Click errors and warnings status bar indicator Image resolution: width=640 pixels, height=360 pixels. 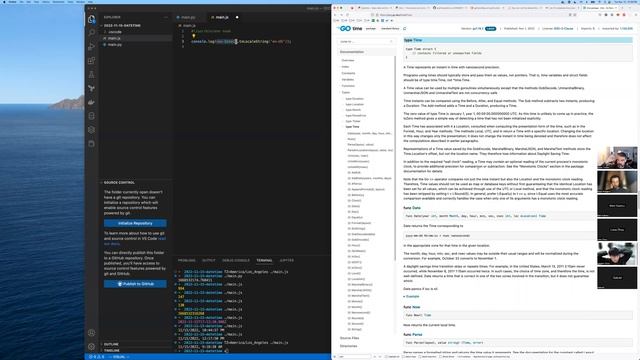[97, 357]
